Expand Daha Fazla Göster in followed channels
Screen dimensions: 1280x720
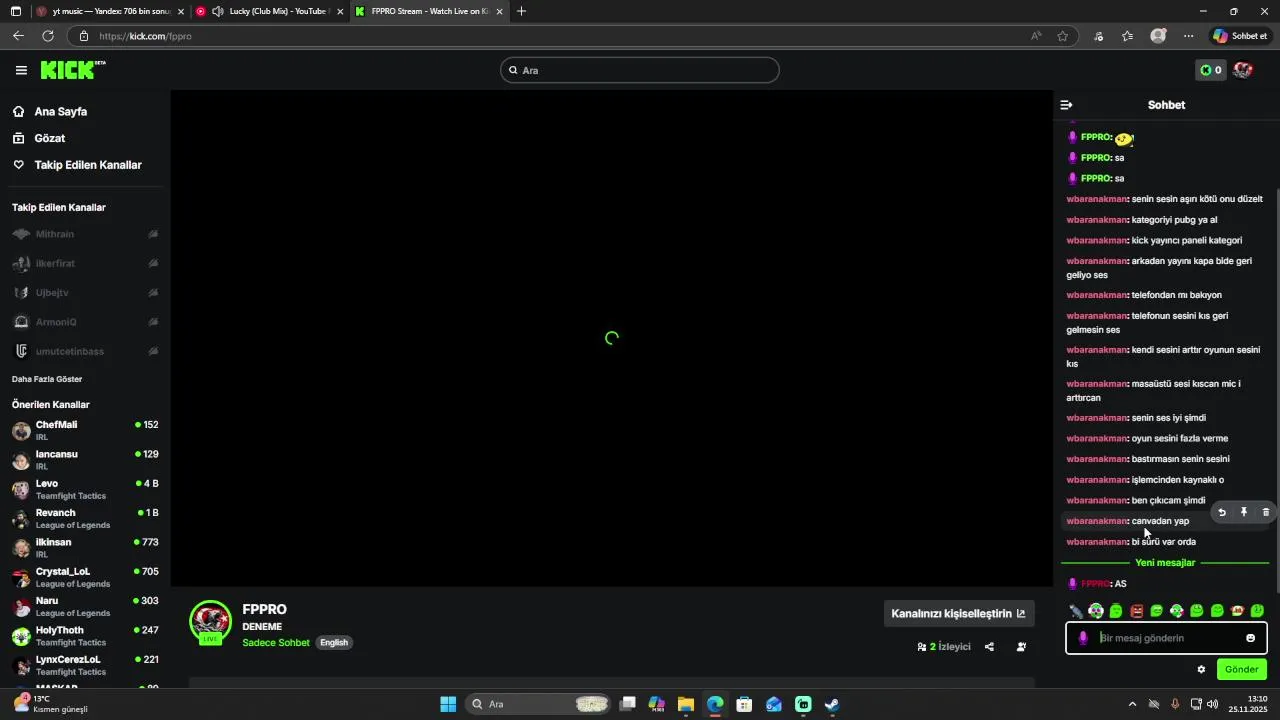point(47,380)
